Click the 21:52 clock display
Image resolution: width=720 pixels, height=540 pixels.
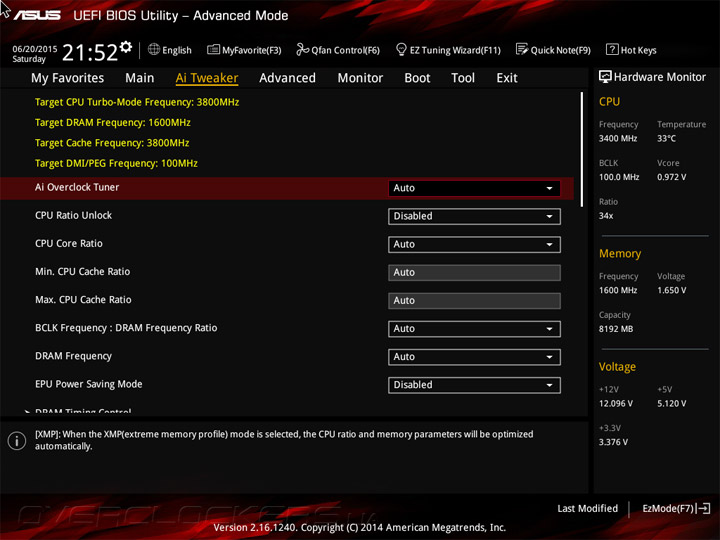click(90, 52)
